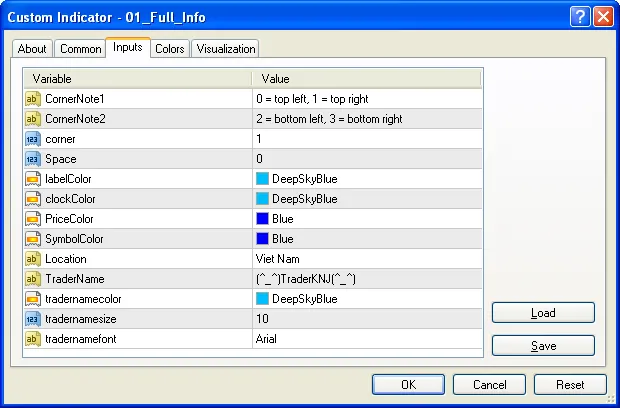
Task: Select the color icon beside labelColor
Action: point(32,179)
